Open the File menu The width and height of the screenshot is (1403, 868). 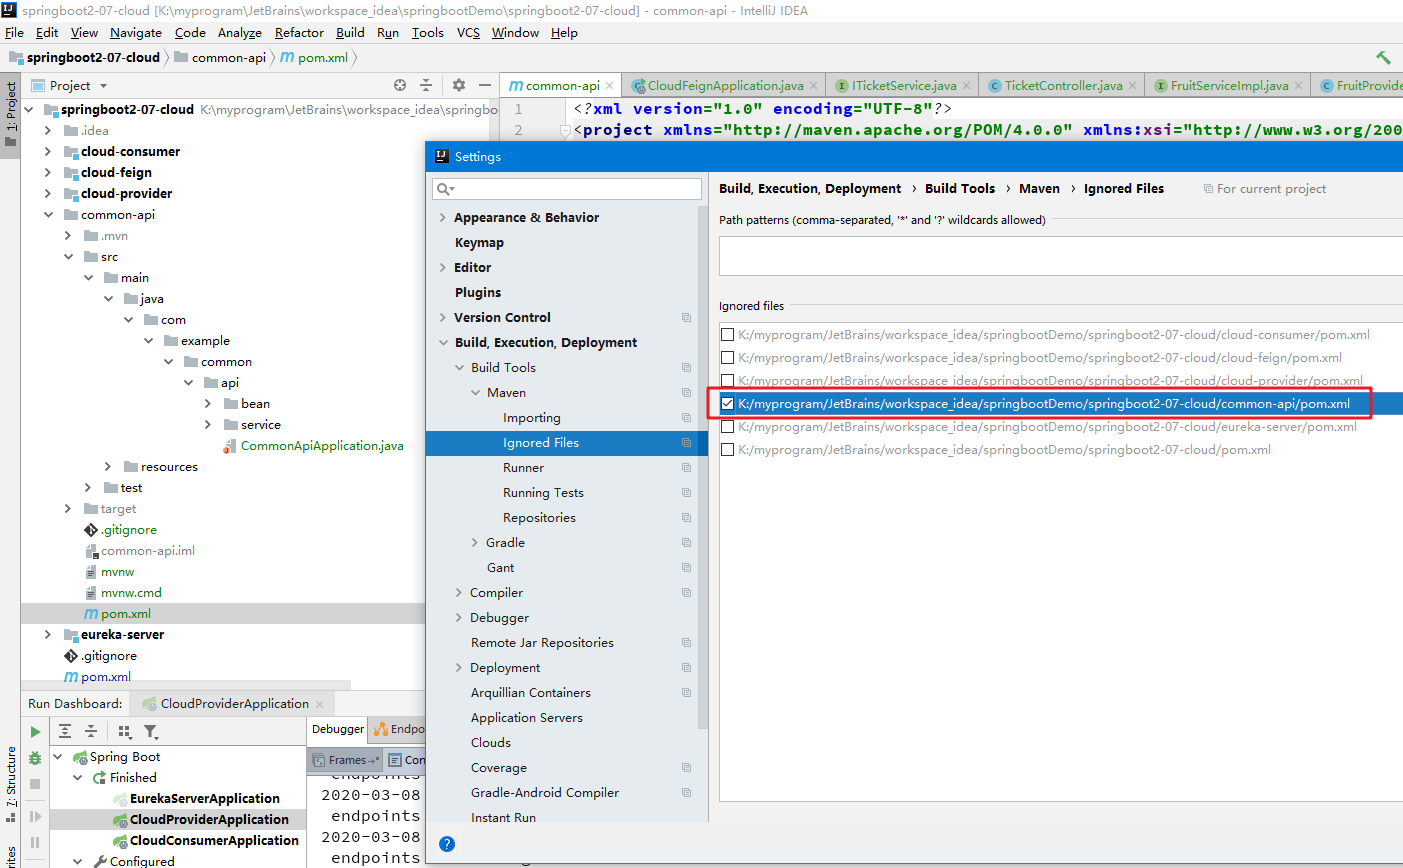click(x=14, y=32)
